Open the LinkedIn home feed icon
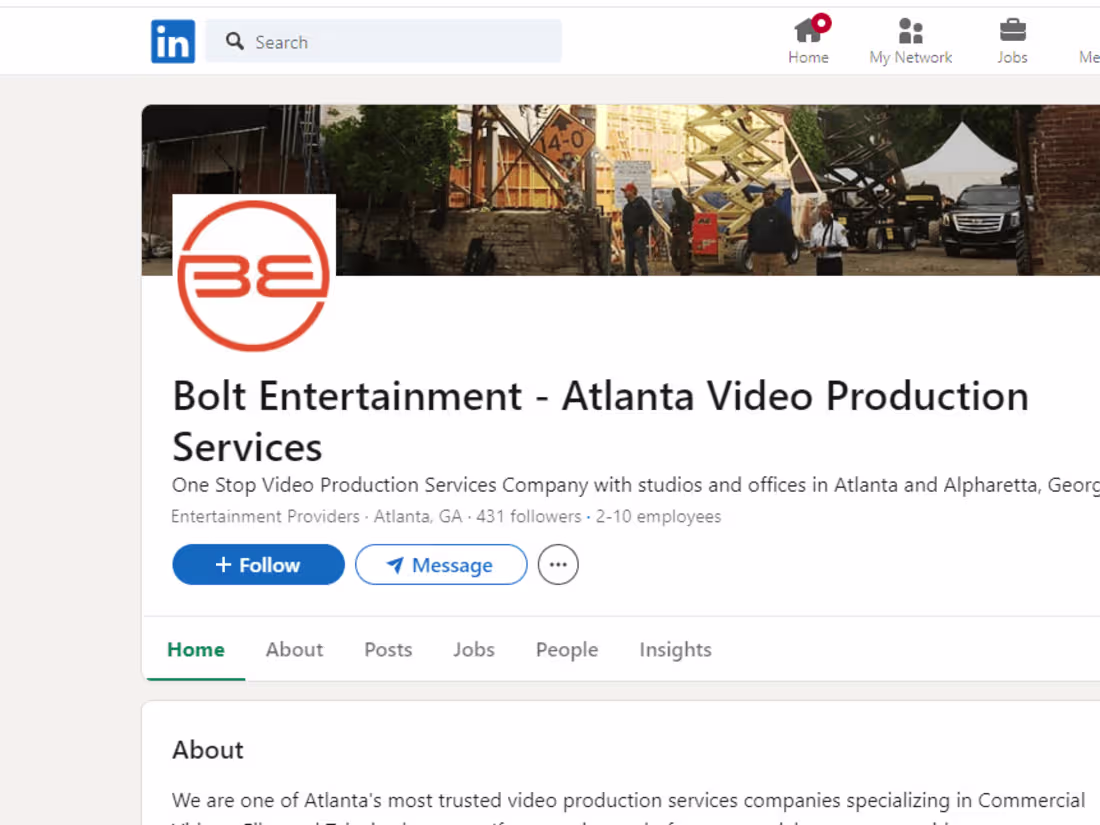This screenshot has height=825, width=1100. click(808, 30)
